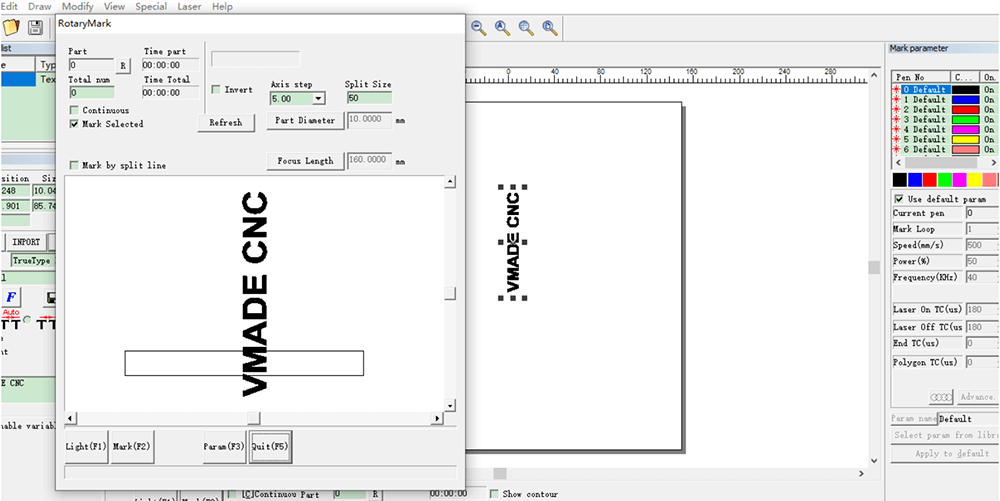Open the Special menu
The width and height of the screenshot is (1000, 501).
coord(151,7)
